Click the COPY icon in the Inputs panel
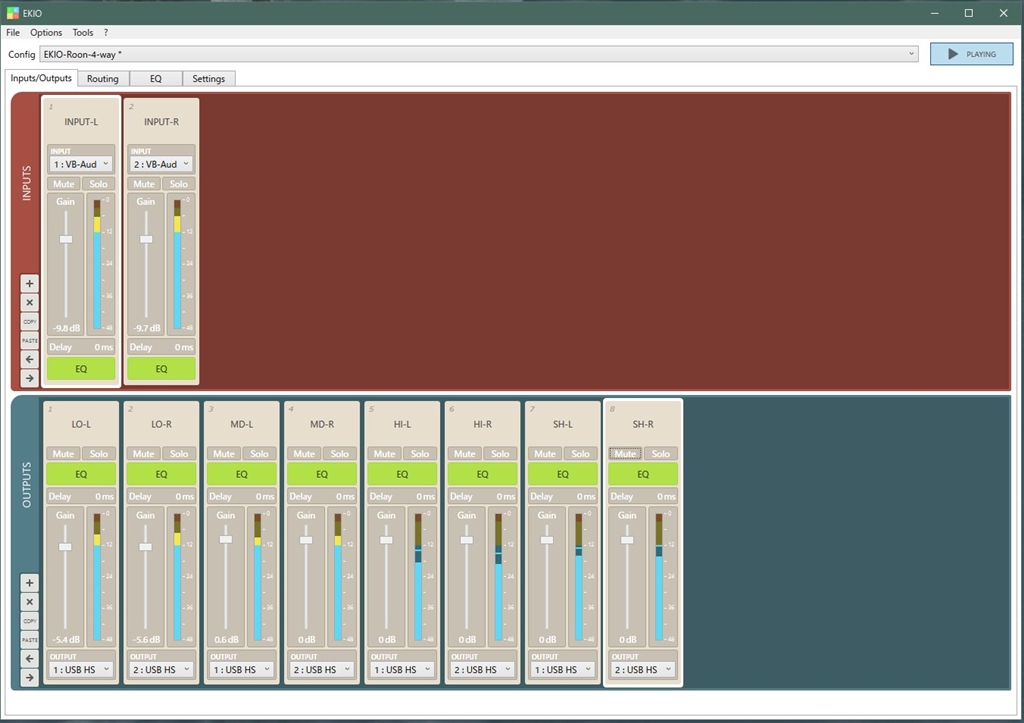1024x723 pixels. point(29,321)
